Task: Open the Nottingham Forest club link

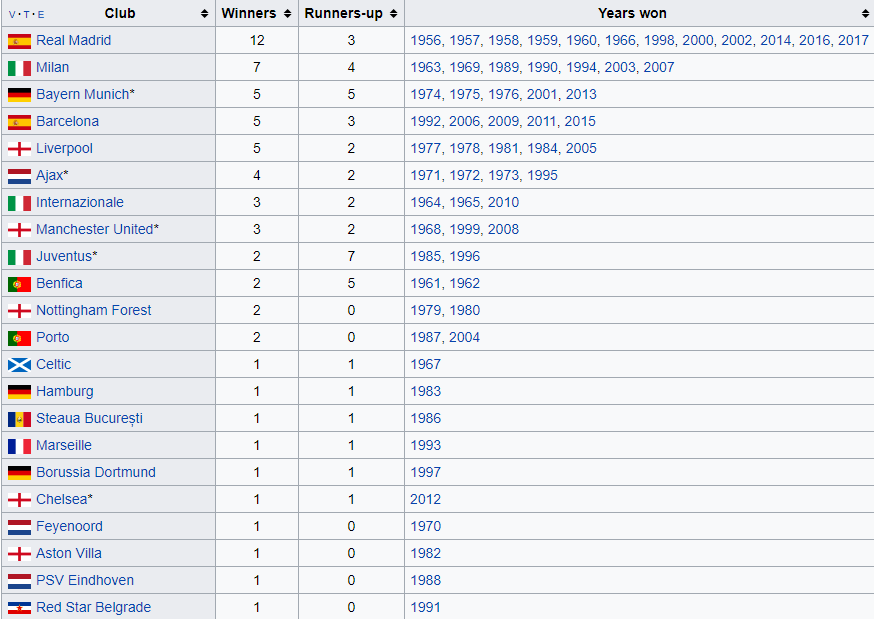Action: 94,310
